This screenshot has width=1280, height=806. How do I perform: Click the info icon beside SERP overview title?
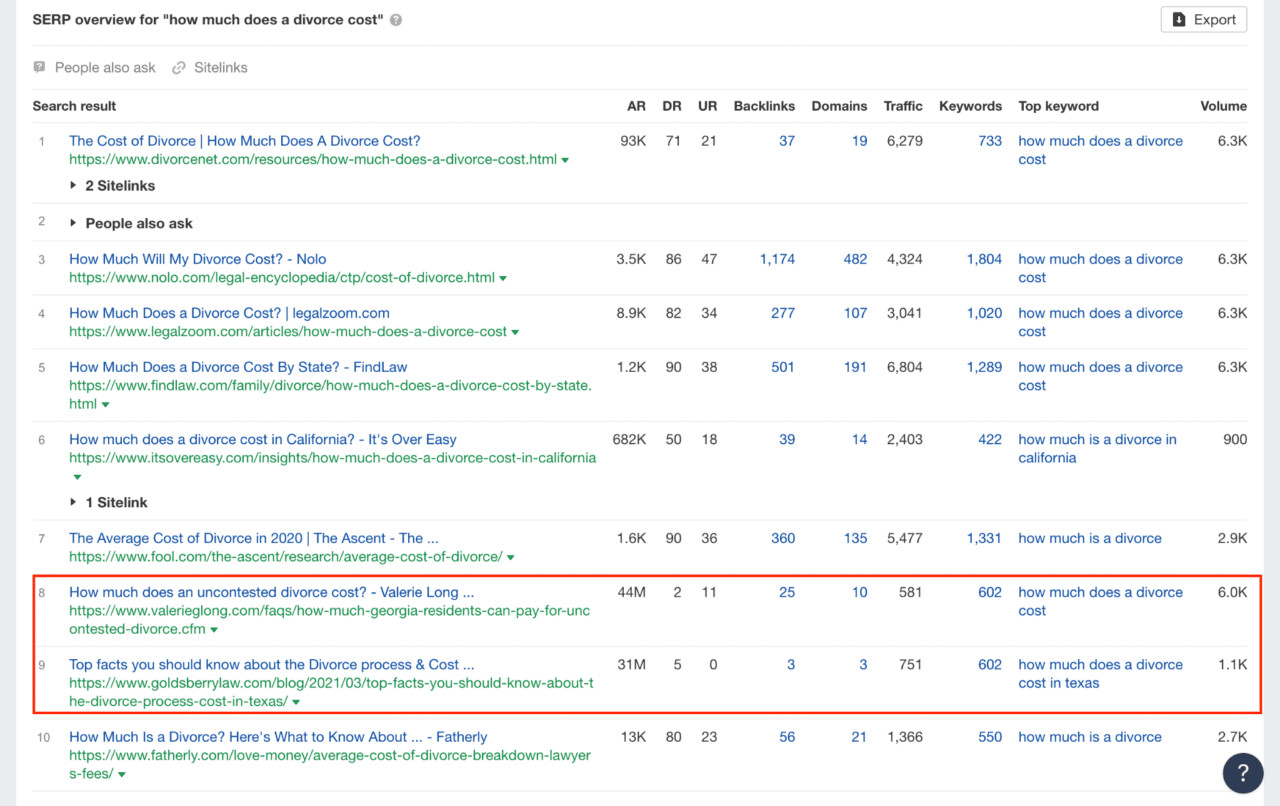[396, 20]
